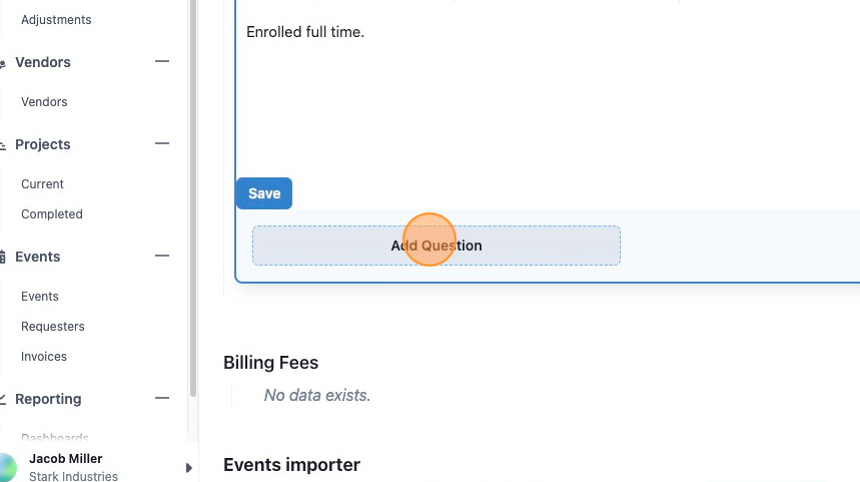This screenshot has height=482, width=860.
Task: Open the user menu arrow beside Jacob Miller
Action: point(189,468)
